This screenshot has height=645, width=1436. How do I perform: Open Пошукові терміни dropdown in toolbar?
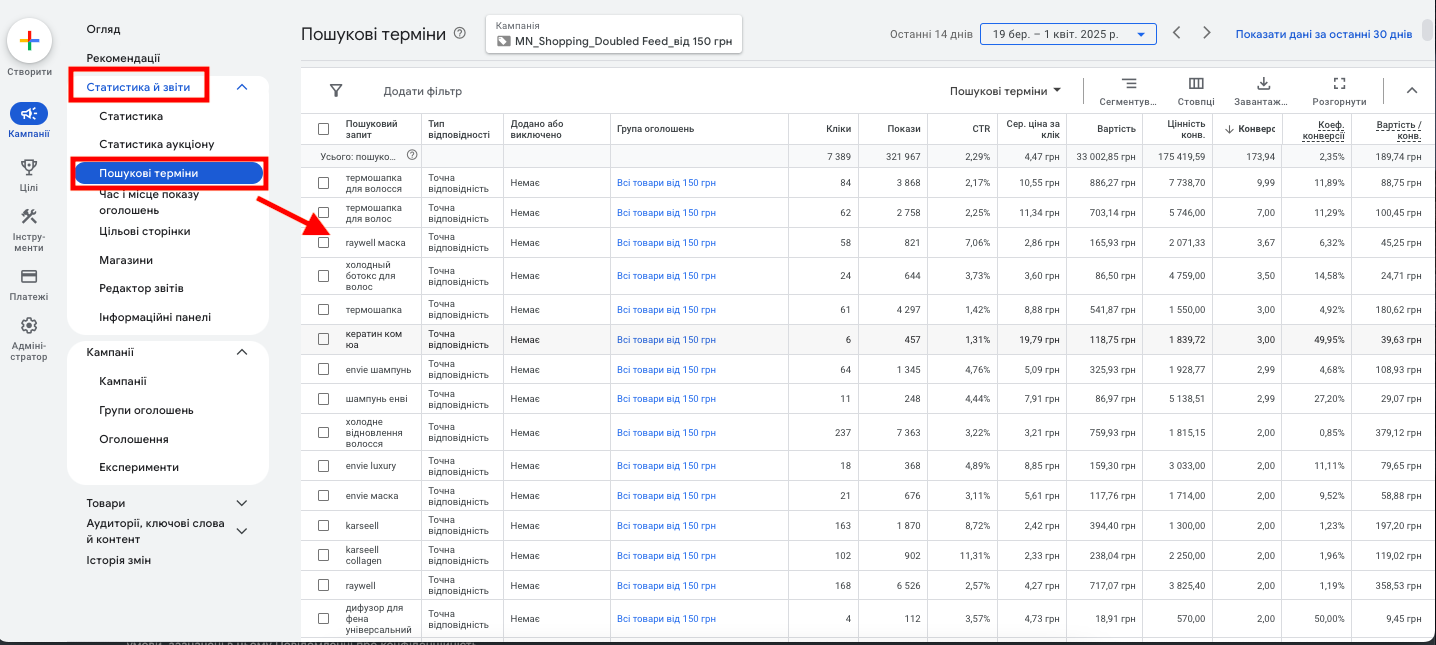coord(1005,91)
